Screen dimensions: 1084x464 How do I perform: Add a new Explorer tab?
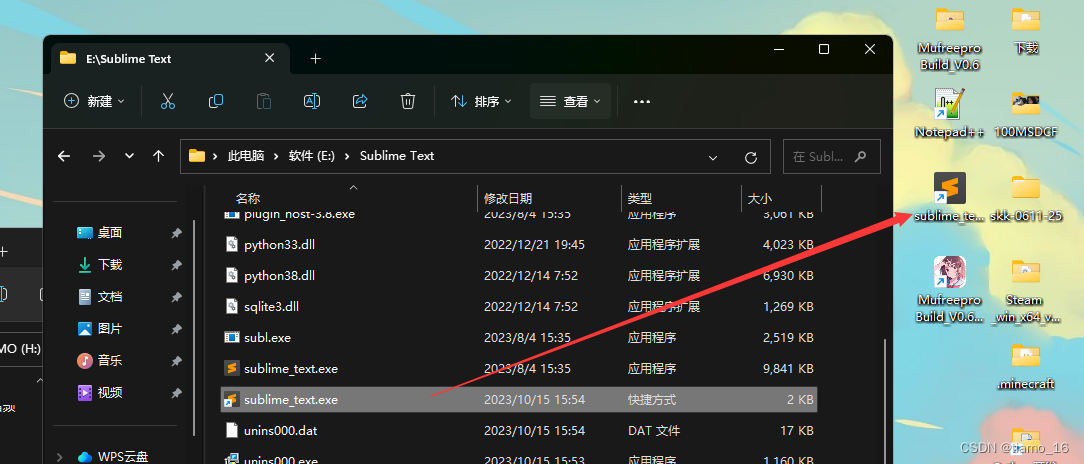tap(315, 59)
